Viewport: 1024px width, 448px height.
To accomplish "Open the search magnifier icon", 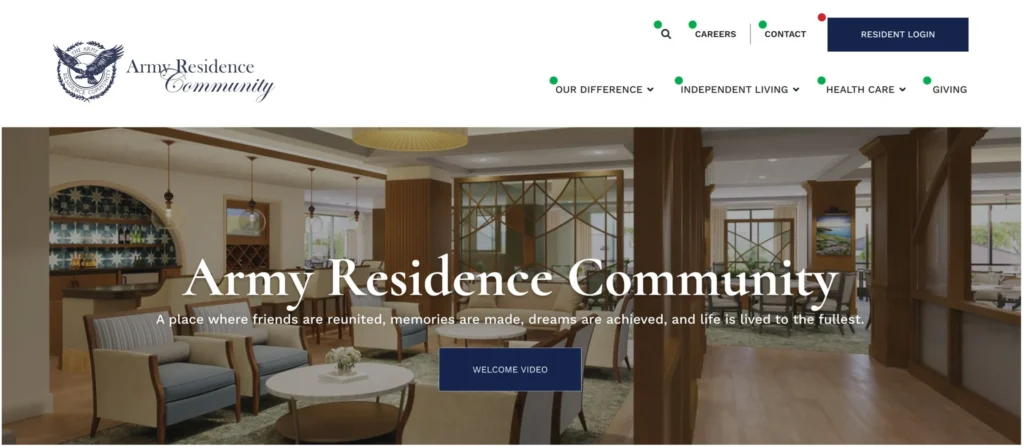I will point(665,34).
